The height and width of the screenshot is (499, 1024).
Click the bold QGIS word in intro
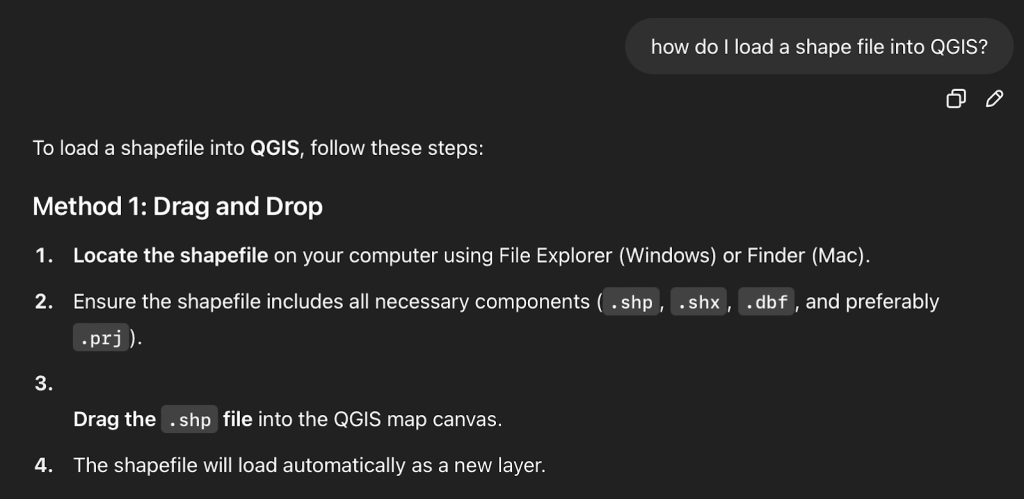(274, 149)
